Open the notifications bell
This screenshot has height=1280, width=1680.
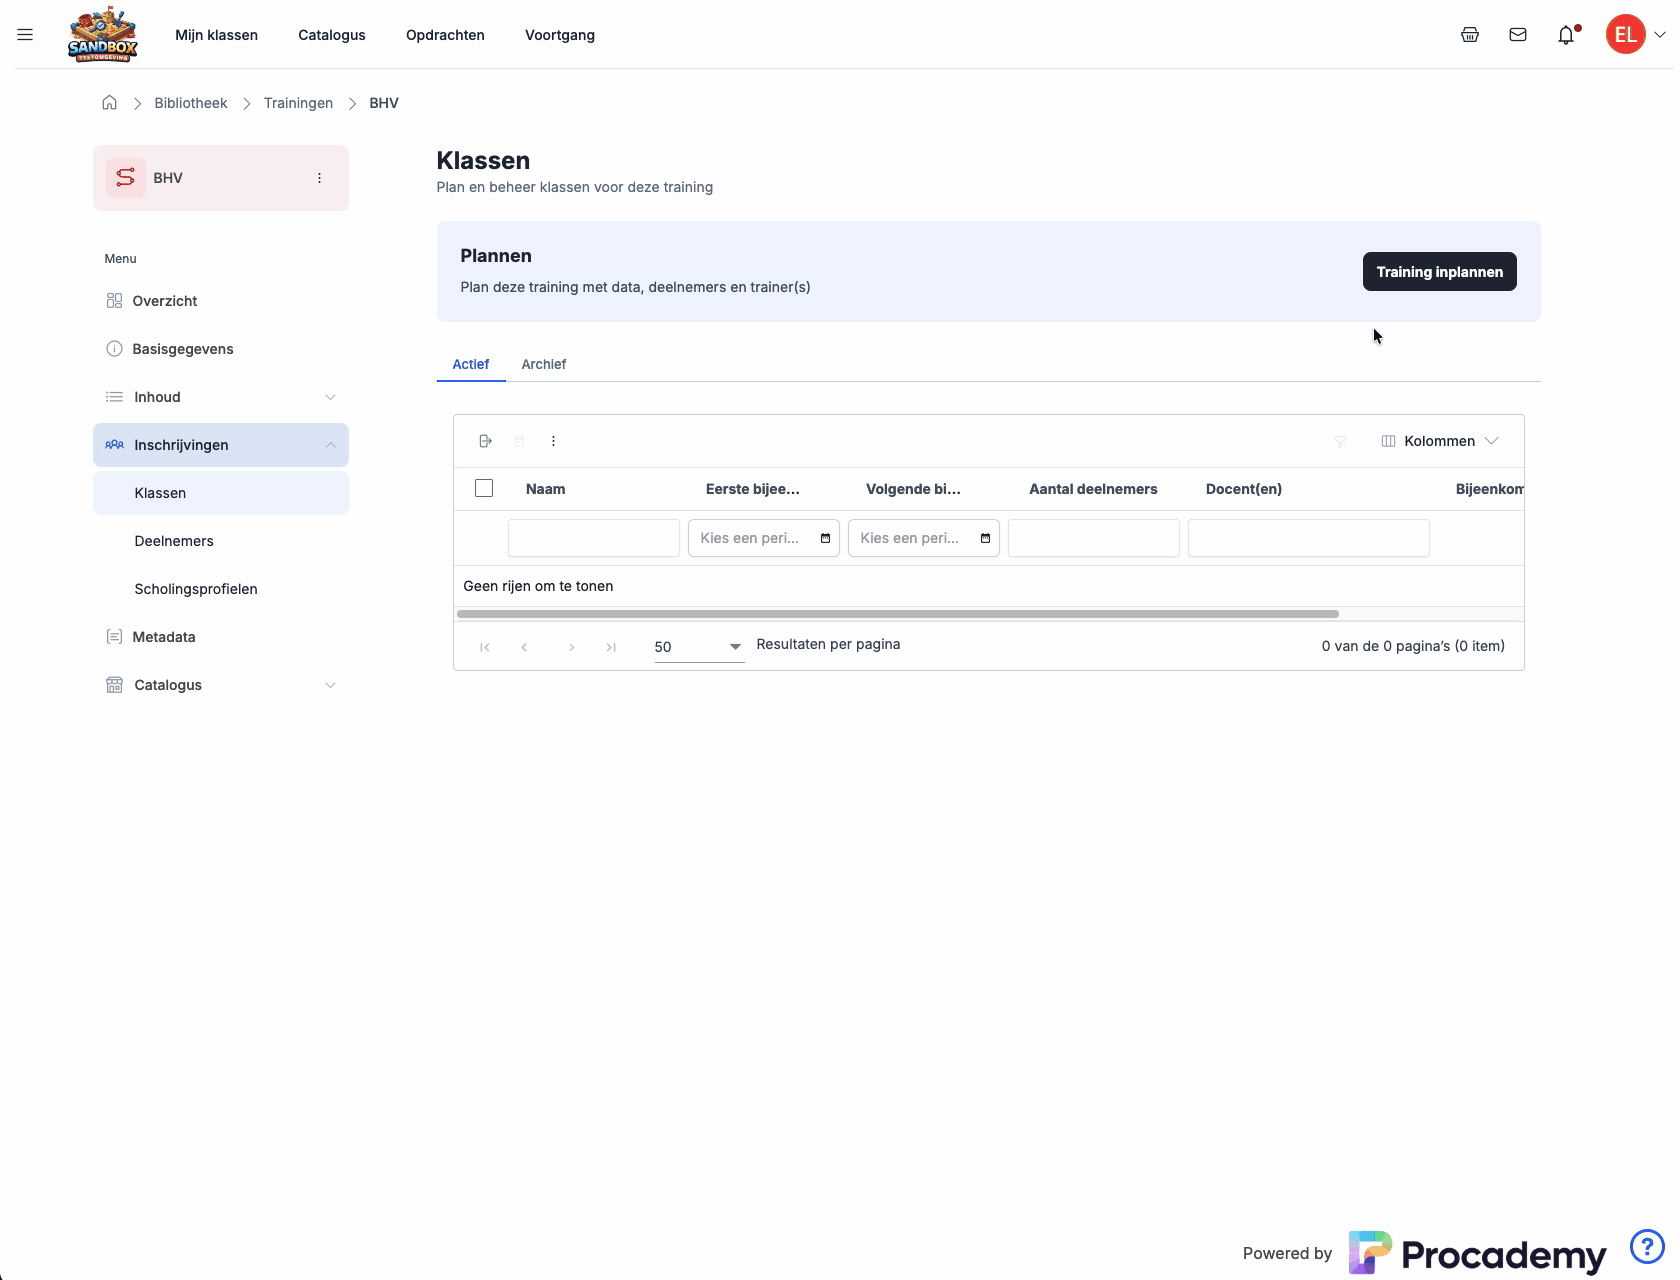pyautogui.click(x=1566, y=36)
